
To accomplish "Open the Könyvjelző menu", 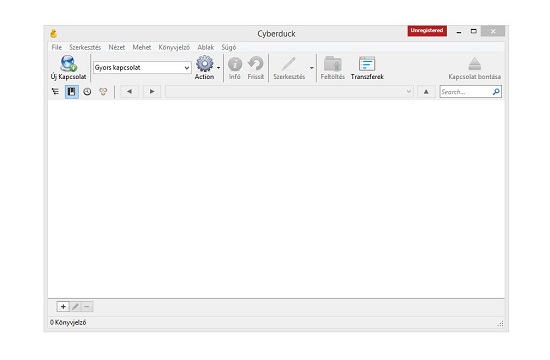I will [174, 47].
